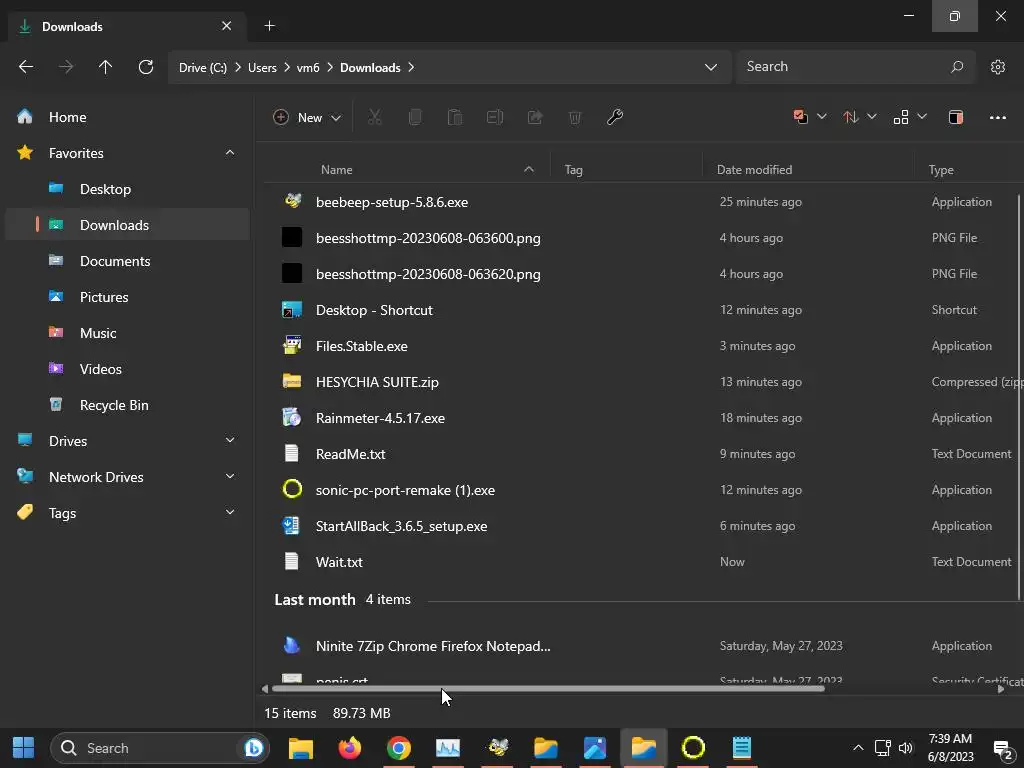Add a new tab with plus
Image resolution: width=1024 pixels, height=768 pixels.
(269, 25)
